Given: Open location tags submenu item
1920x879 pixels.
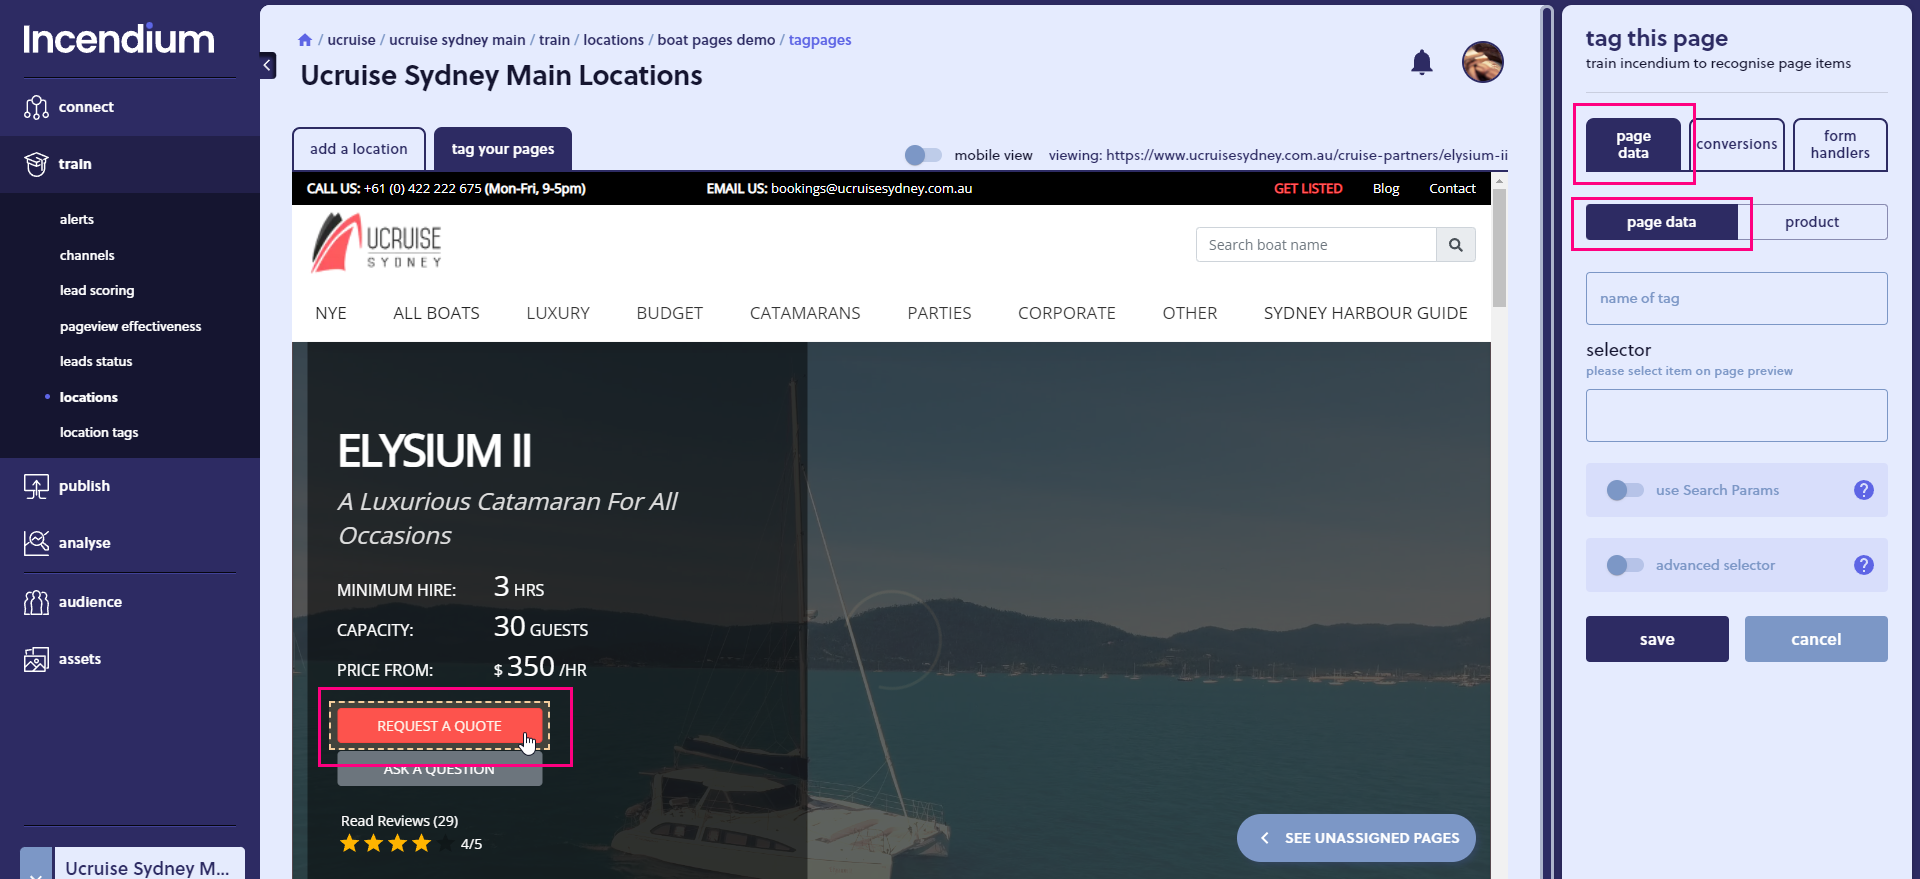Looking at the screenshot, I should [x=99, y=432].
